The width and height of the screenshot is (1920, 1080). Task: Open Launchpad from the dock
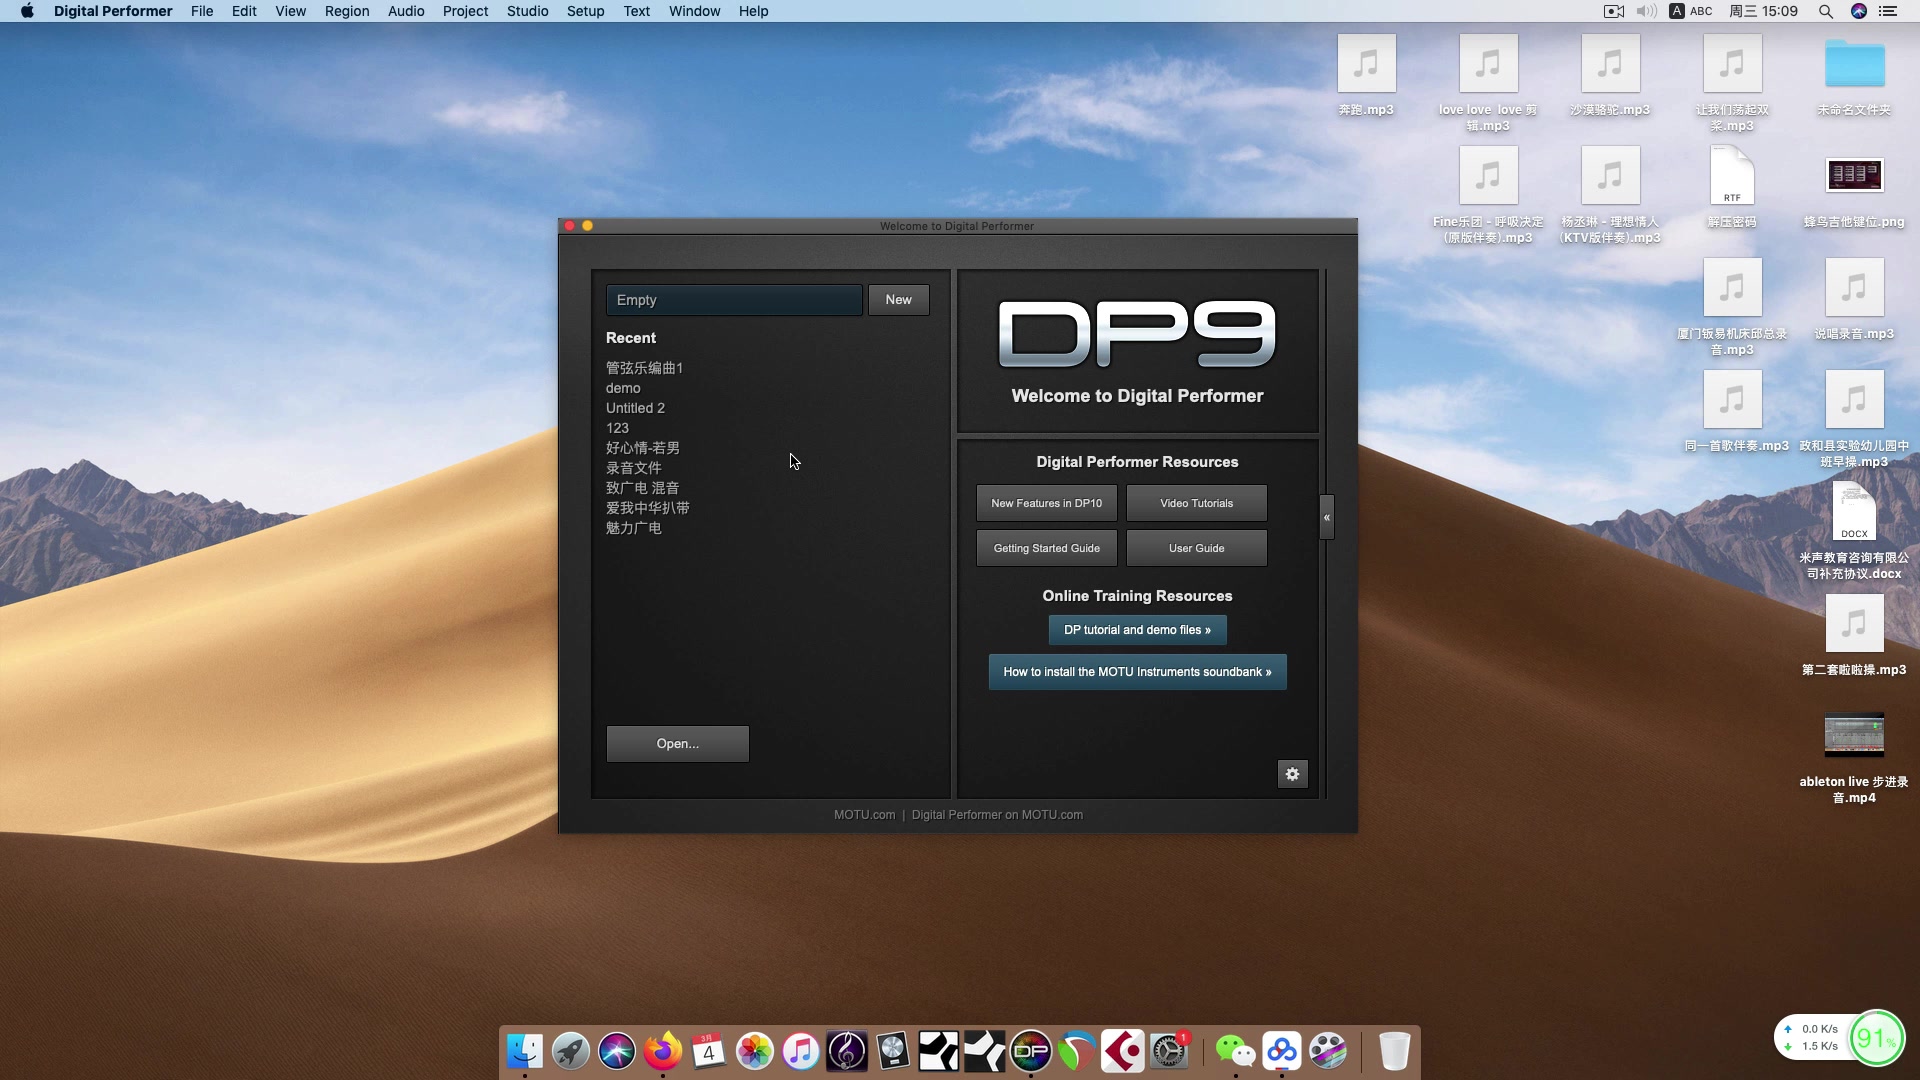coord(571,1051)
